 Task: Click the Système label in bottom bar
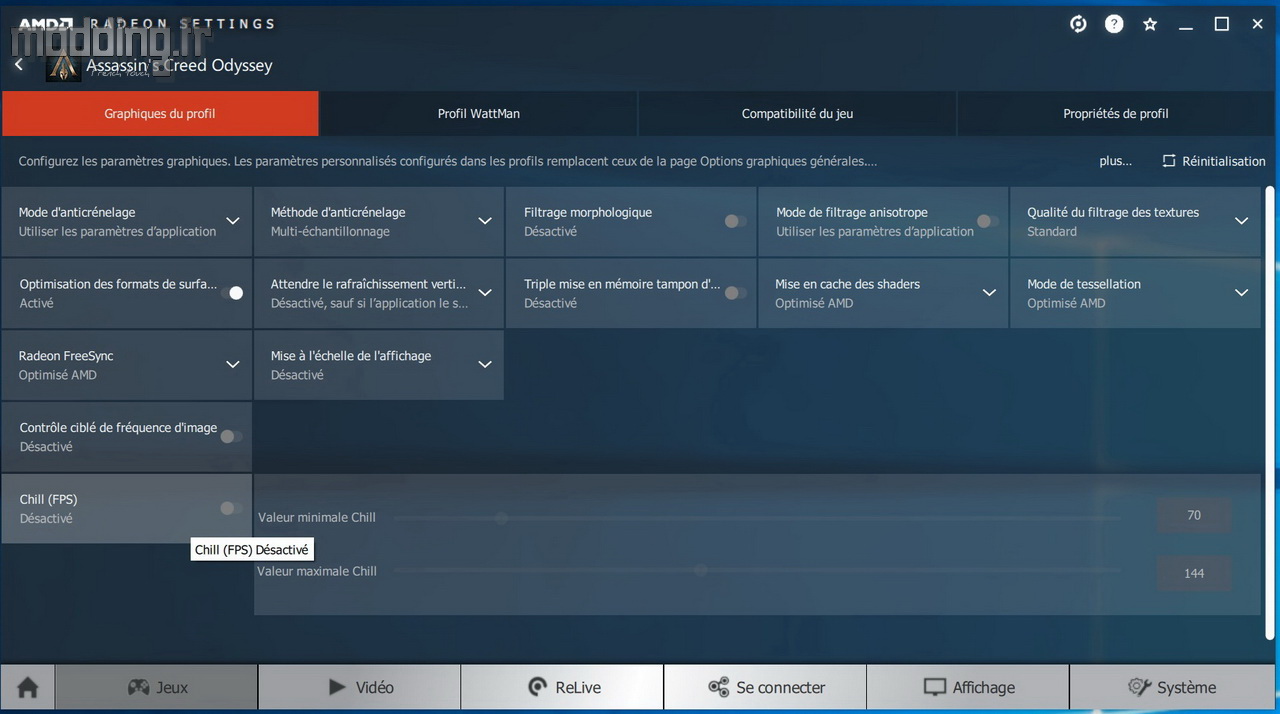point(1186,688)
